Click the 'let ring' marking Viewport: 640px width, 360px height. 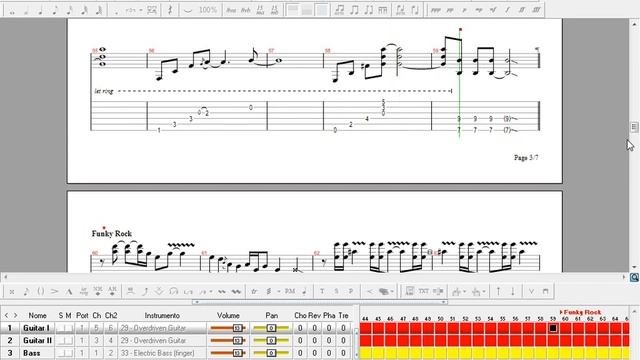103,91
